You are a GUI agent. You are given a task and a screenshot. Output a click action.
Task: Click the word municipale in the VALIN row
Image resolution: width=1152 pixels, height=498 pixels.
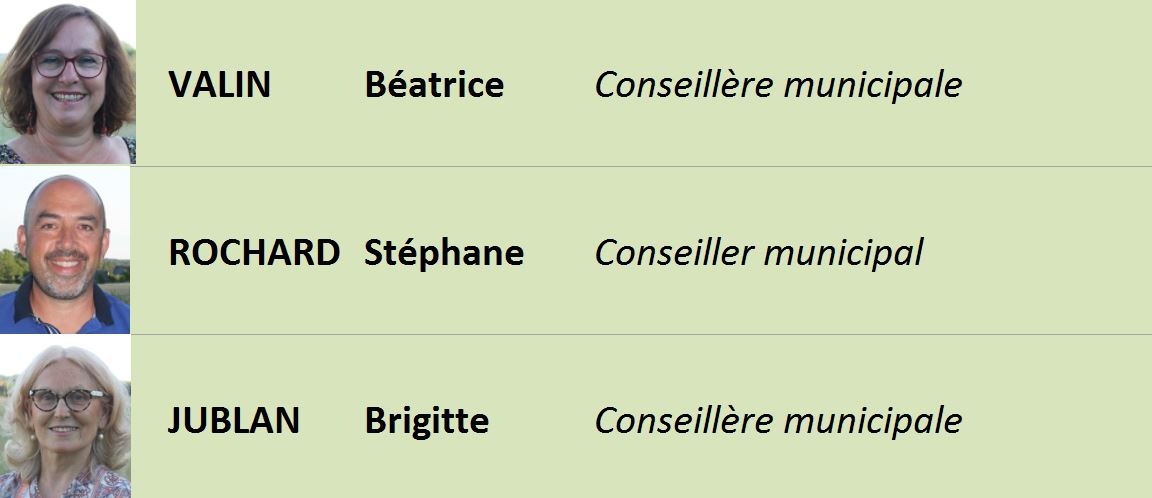coord(873,86)
